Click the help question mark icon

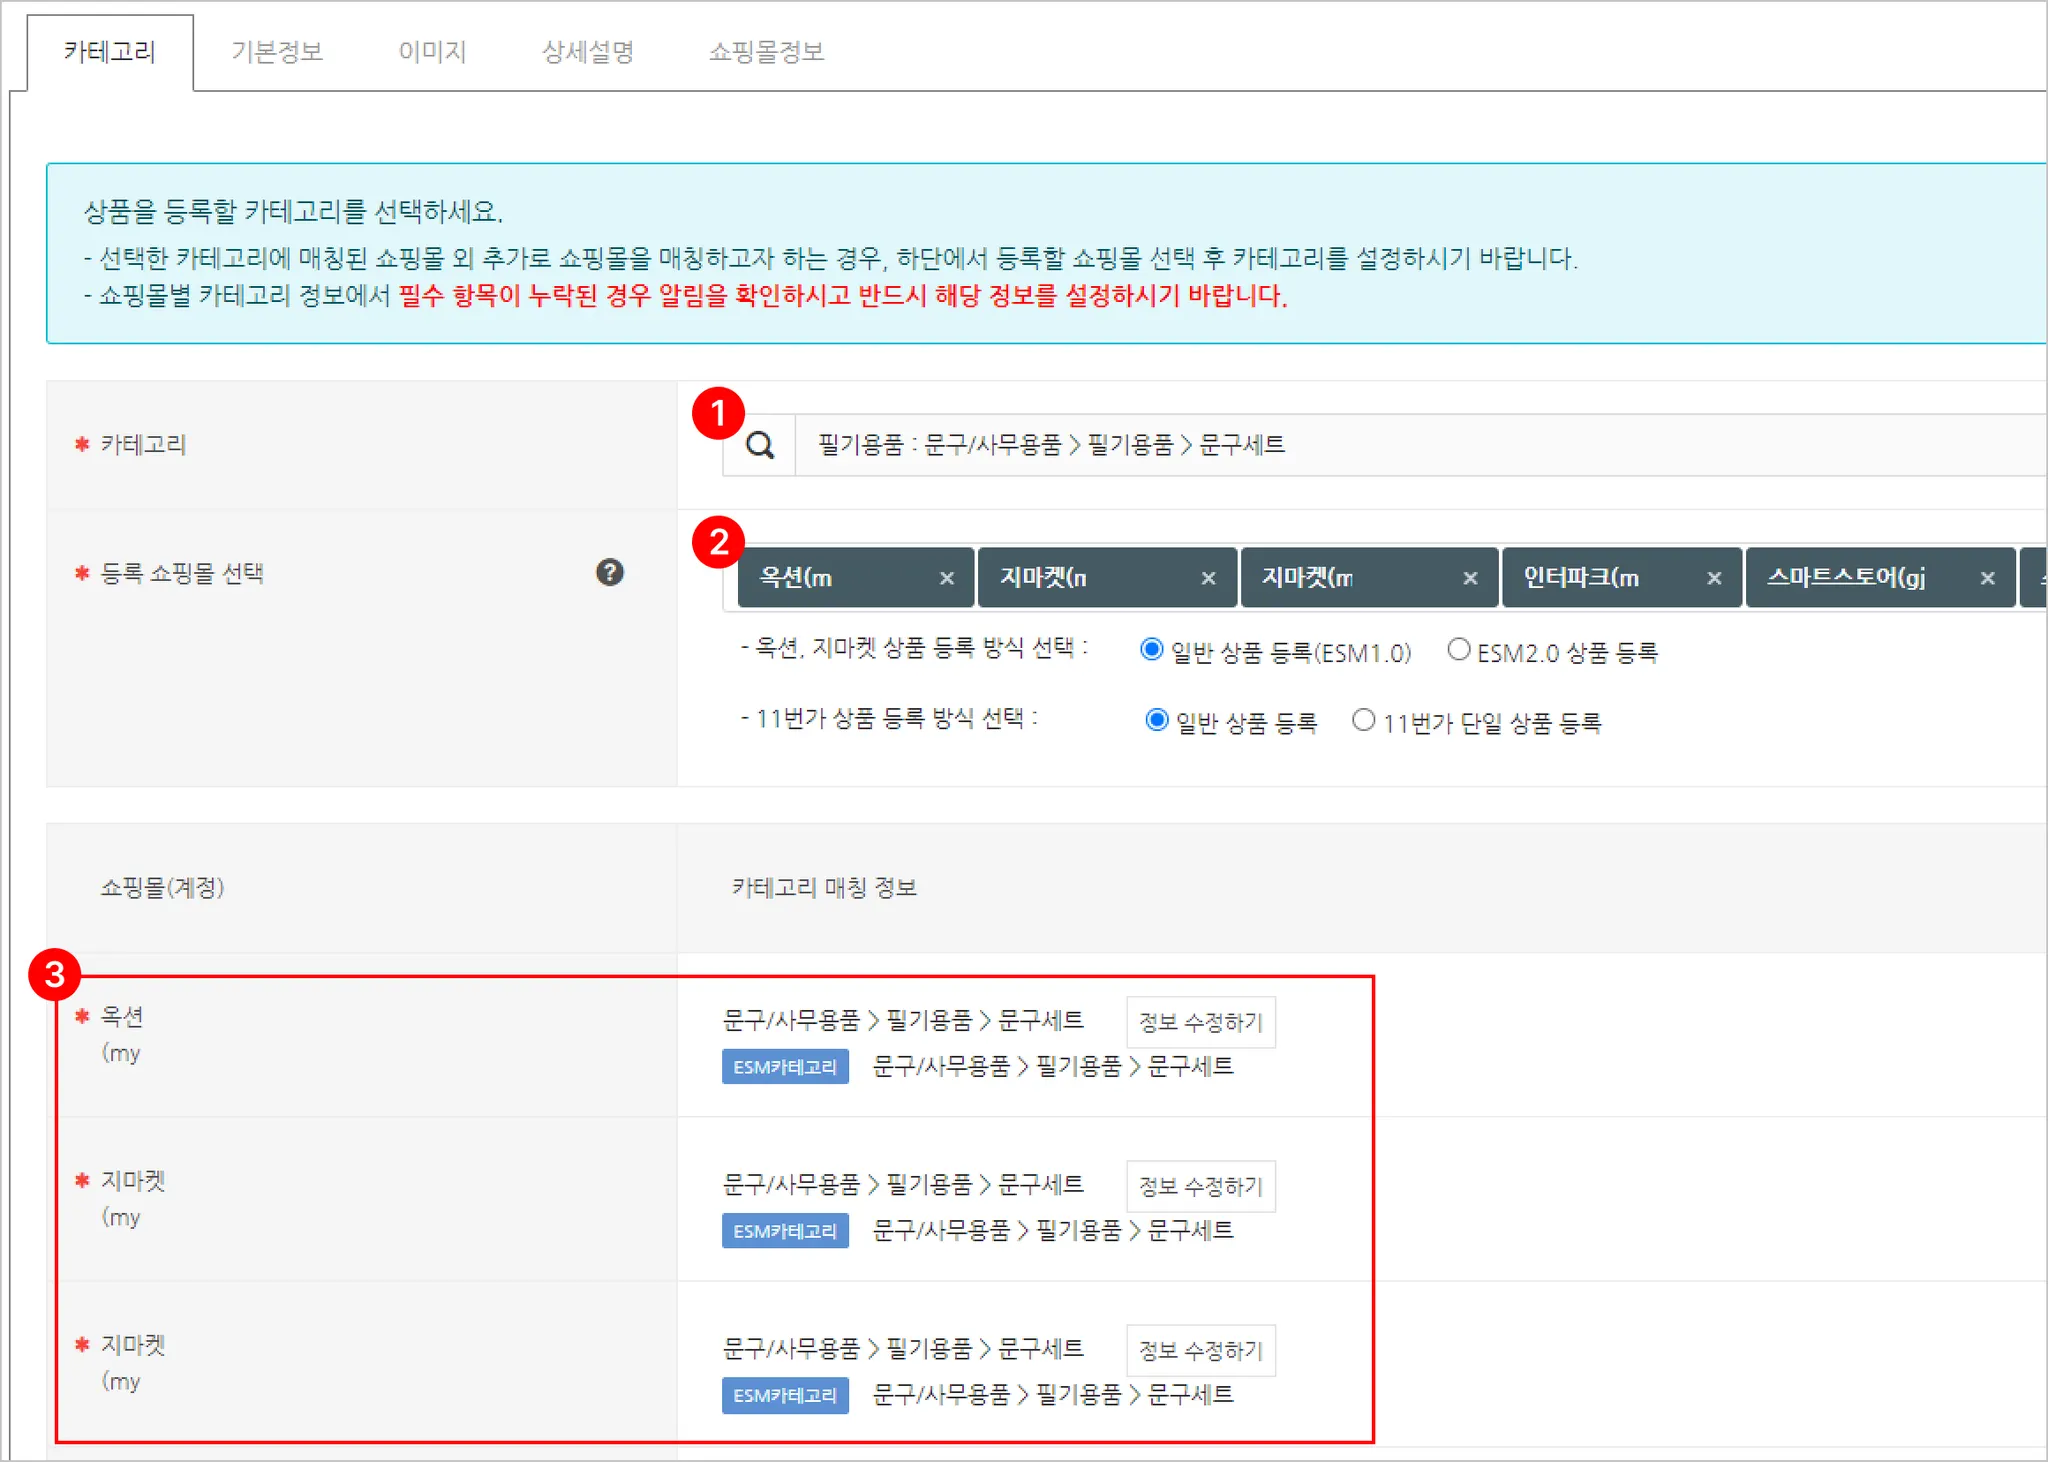[x=610, y=573]
